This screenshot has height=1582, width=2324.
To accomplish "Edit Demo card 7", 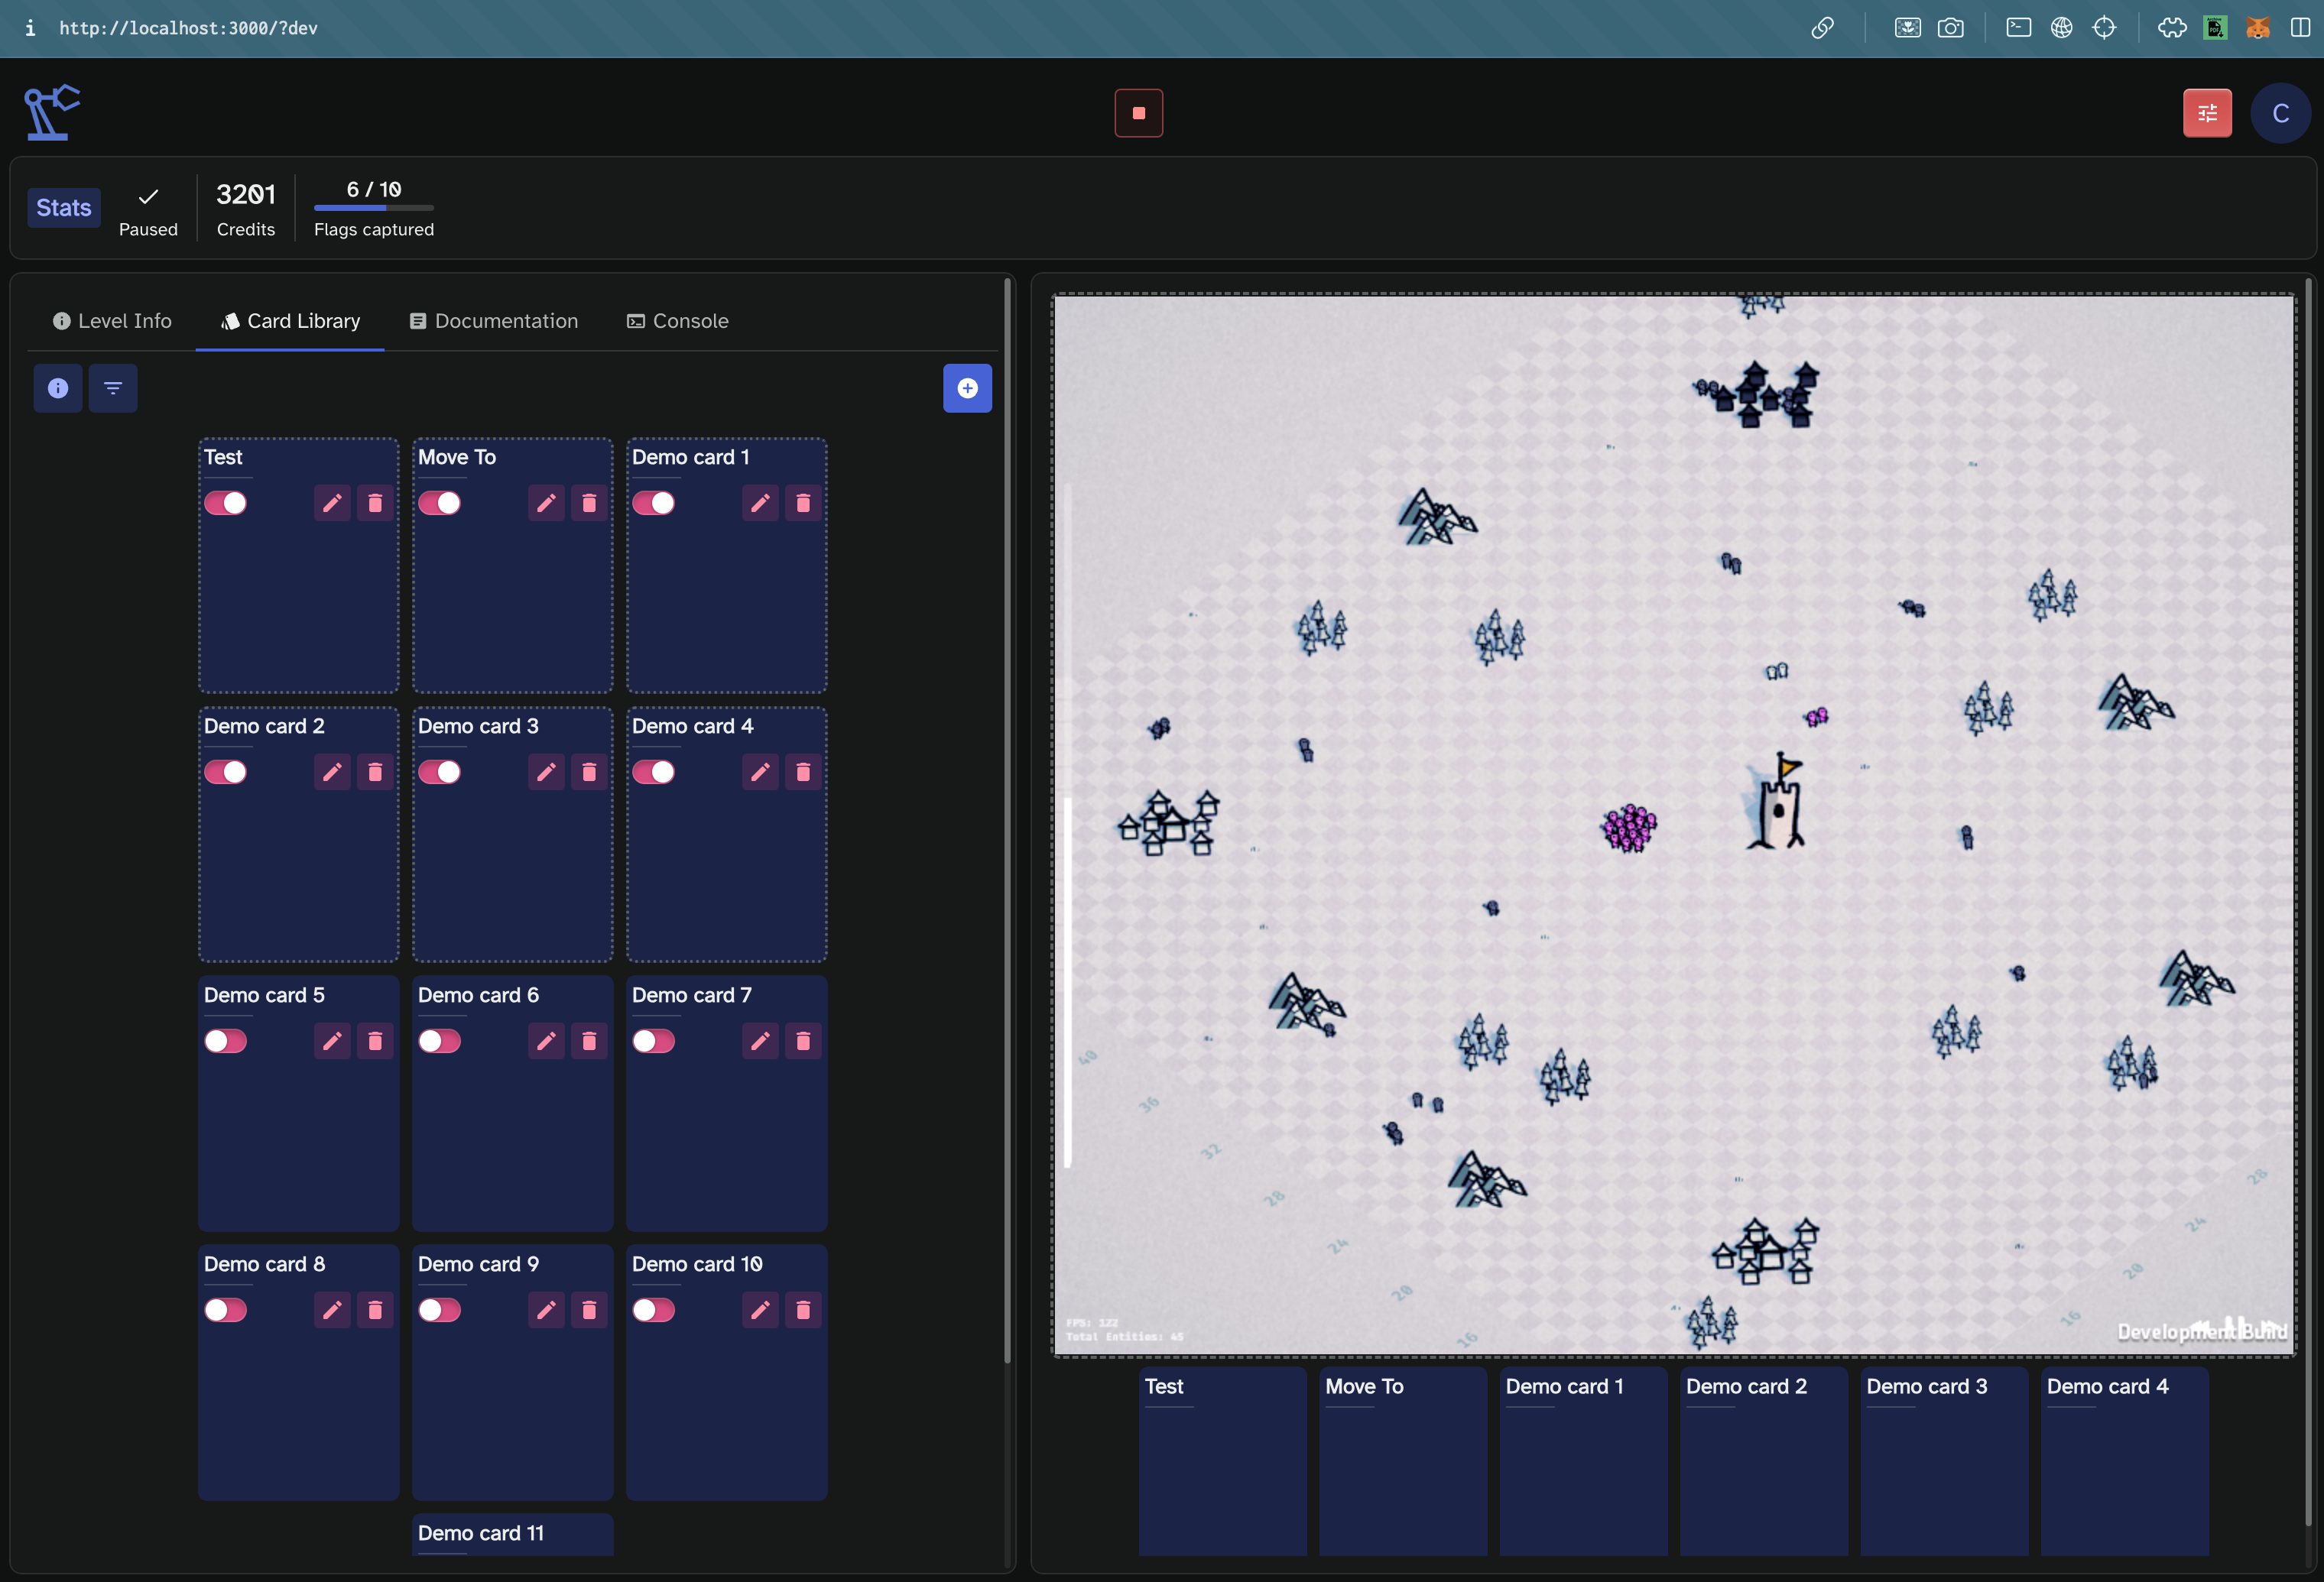I will (760, 1041).
